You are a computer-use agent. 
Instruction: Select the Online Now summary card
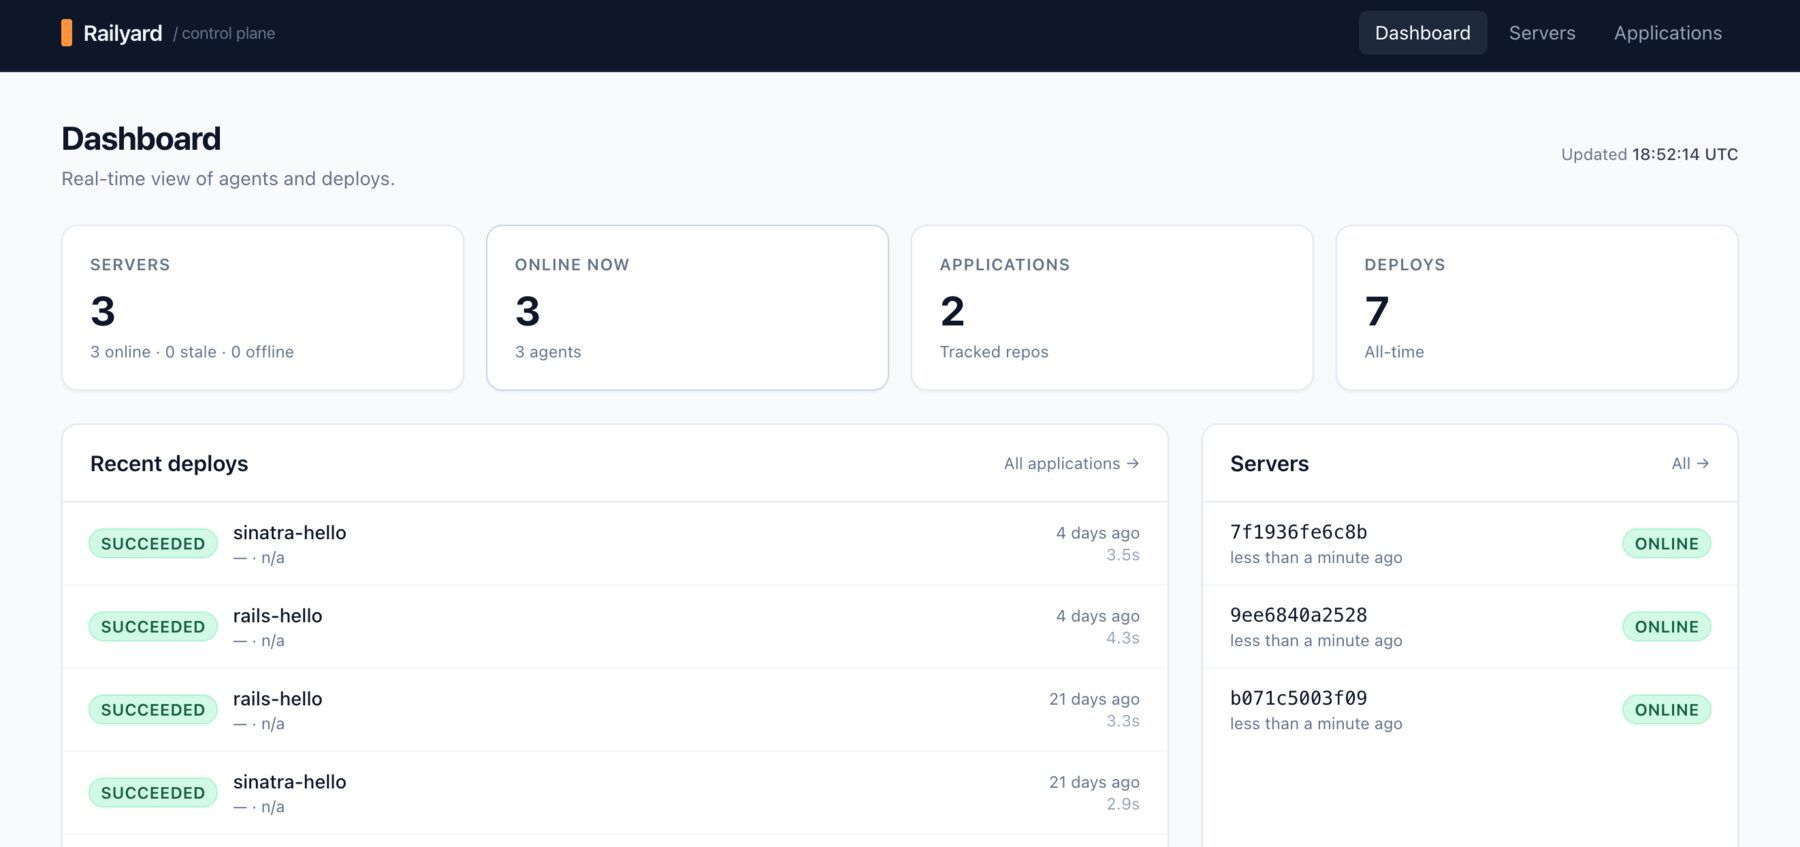point(687,308)
